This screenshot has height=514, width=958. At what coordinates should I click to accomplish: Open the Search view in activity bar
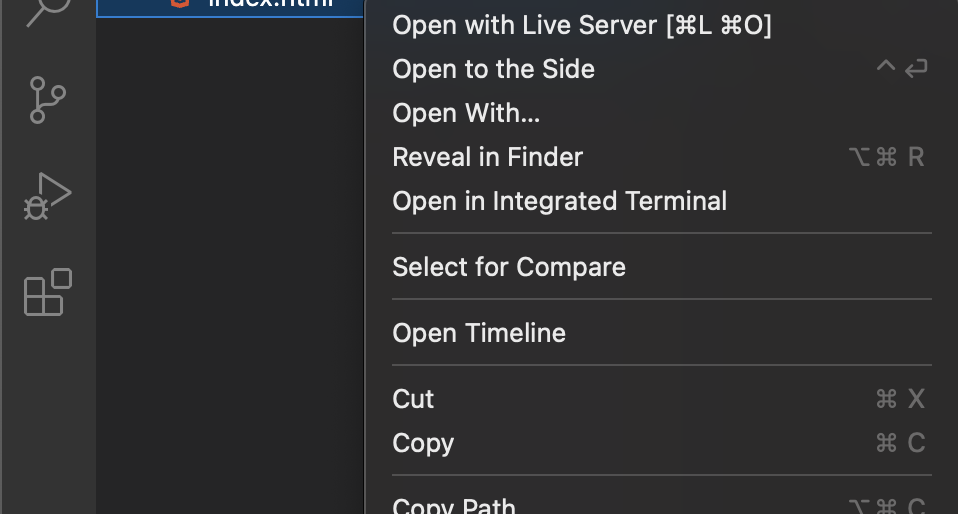pos(46,10)
